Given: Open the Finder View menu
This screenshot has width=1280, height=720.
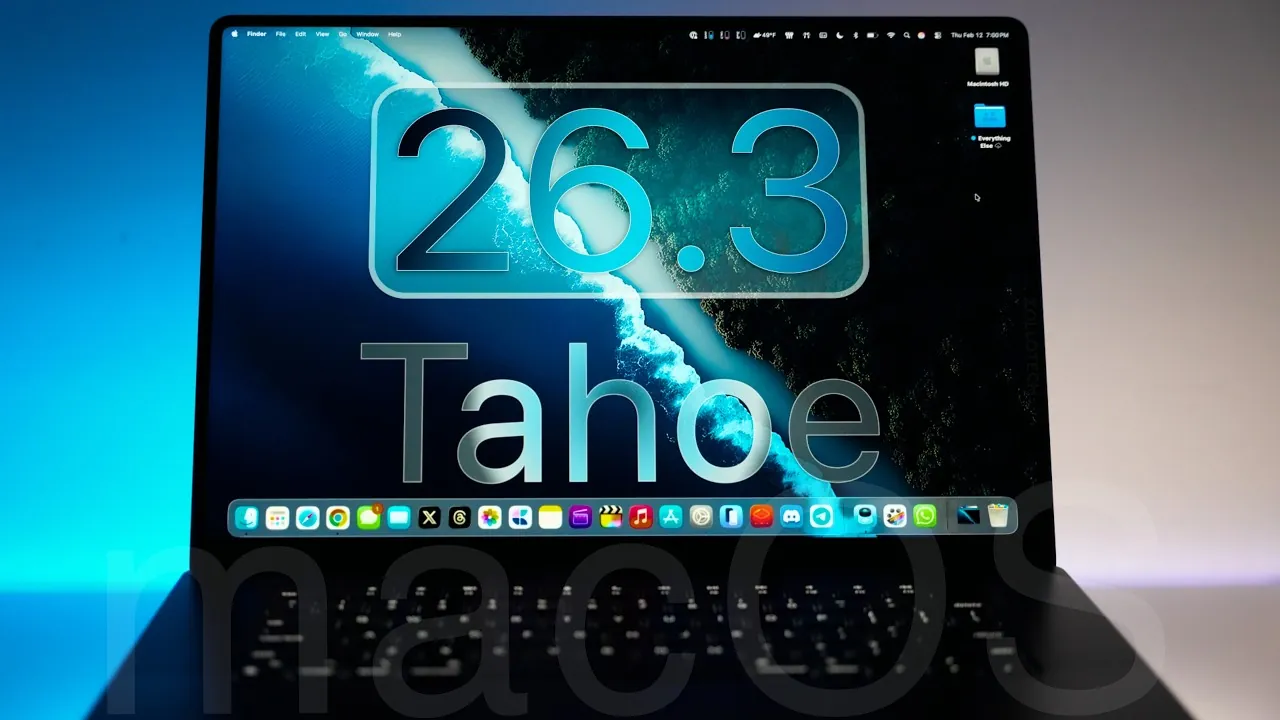Looking at the screenshot, I should (x=321, y=33).
